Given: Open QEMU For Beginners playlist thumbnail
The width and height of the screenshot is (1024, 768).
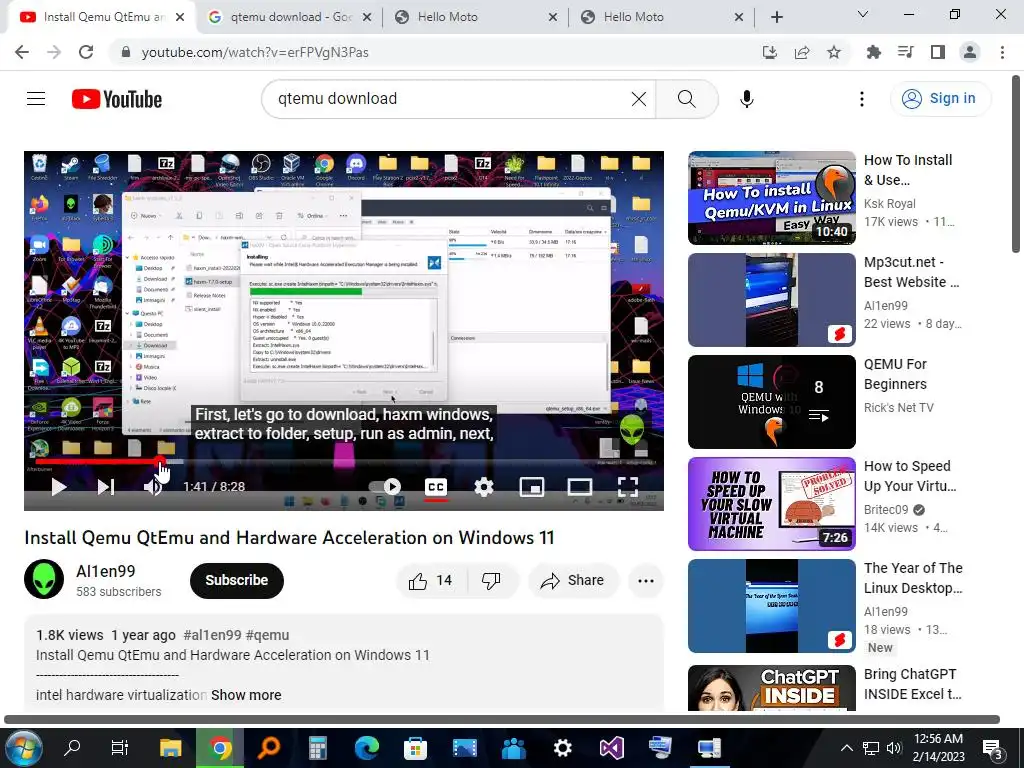Looking at the screenshot, I should (x=771, y=402).
